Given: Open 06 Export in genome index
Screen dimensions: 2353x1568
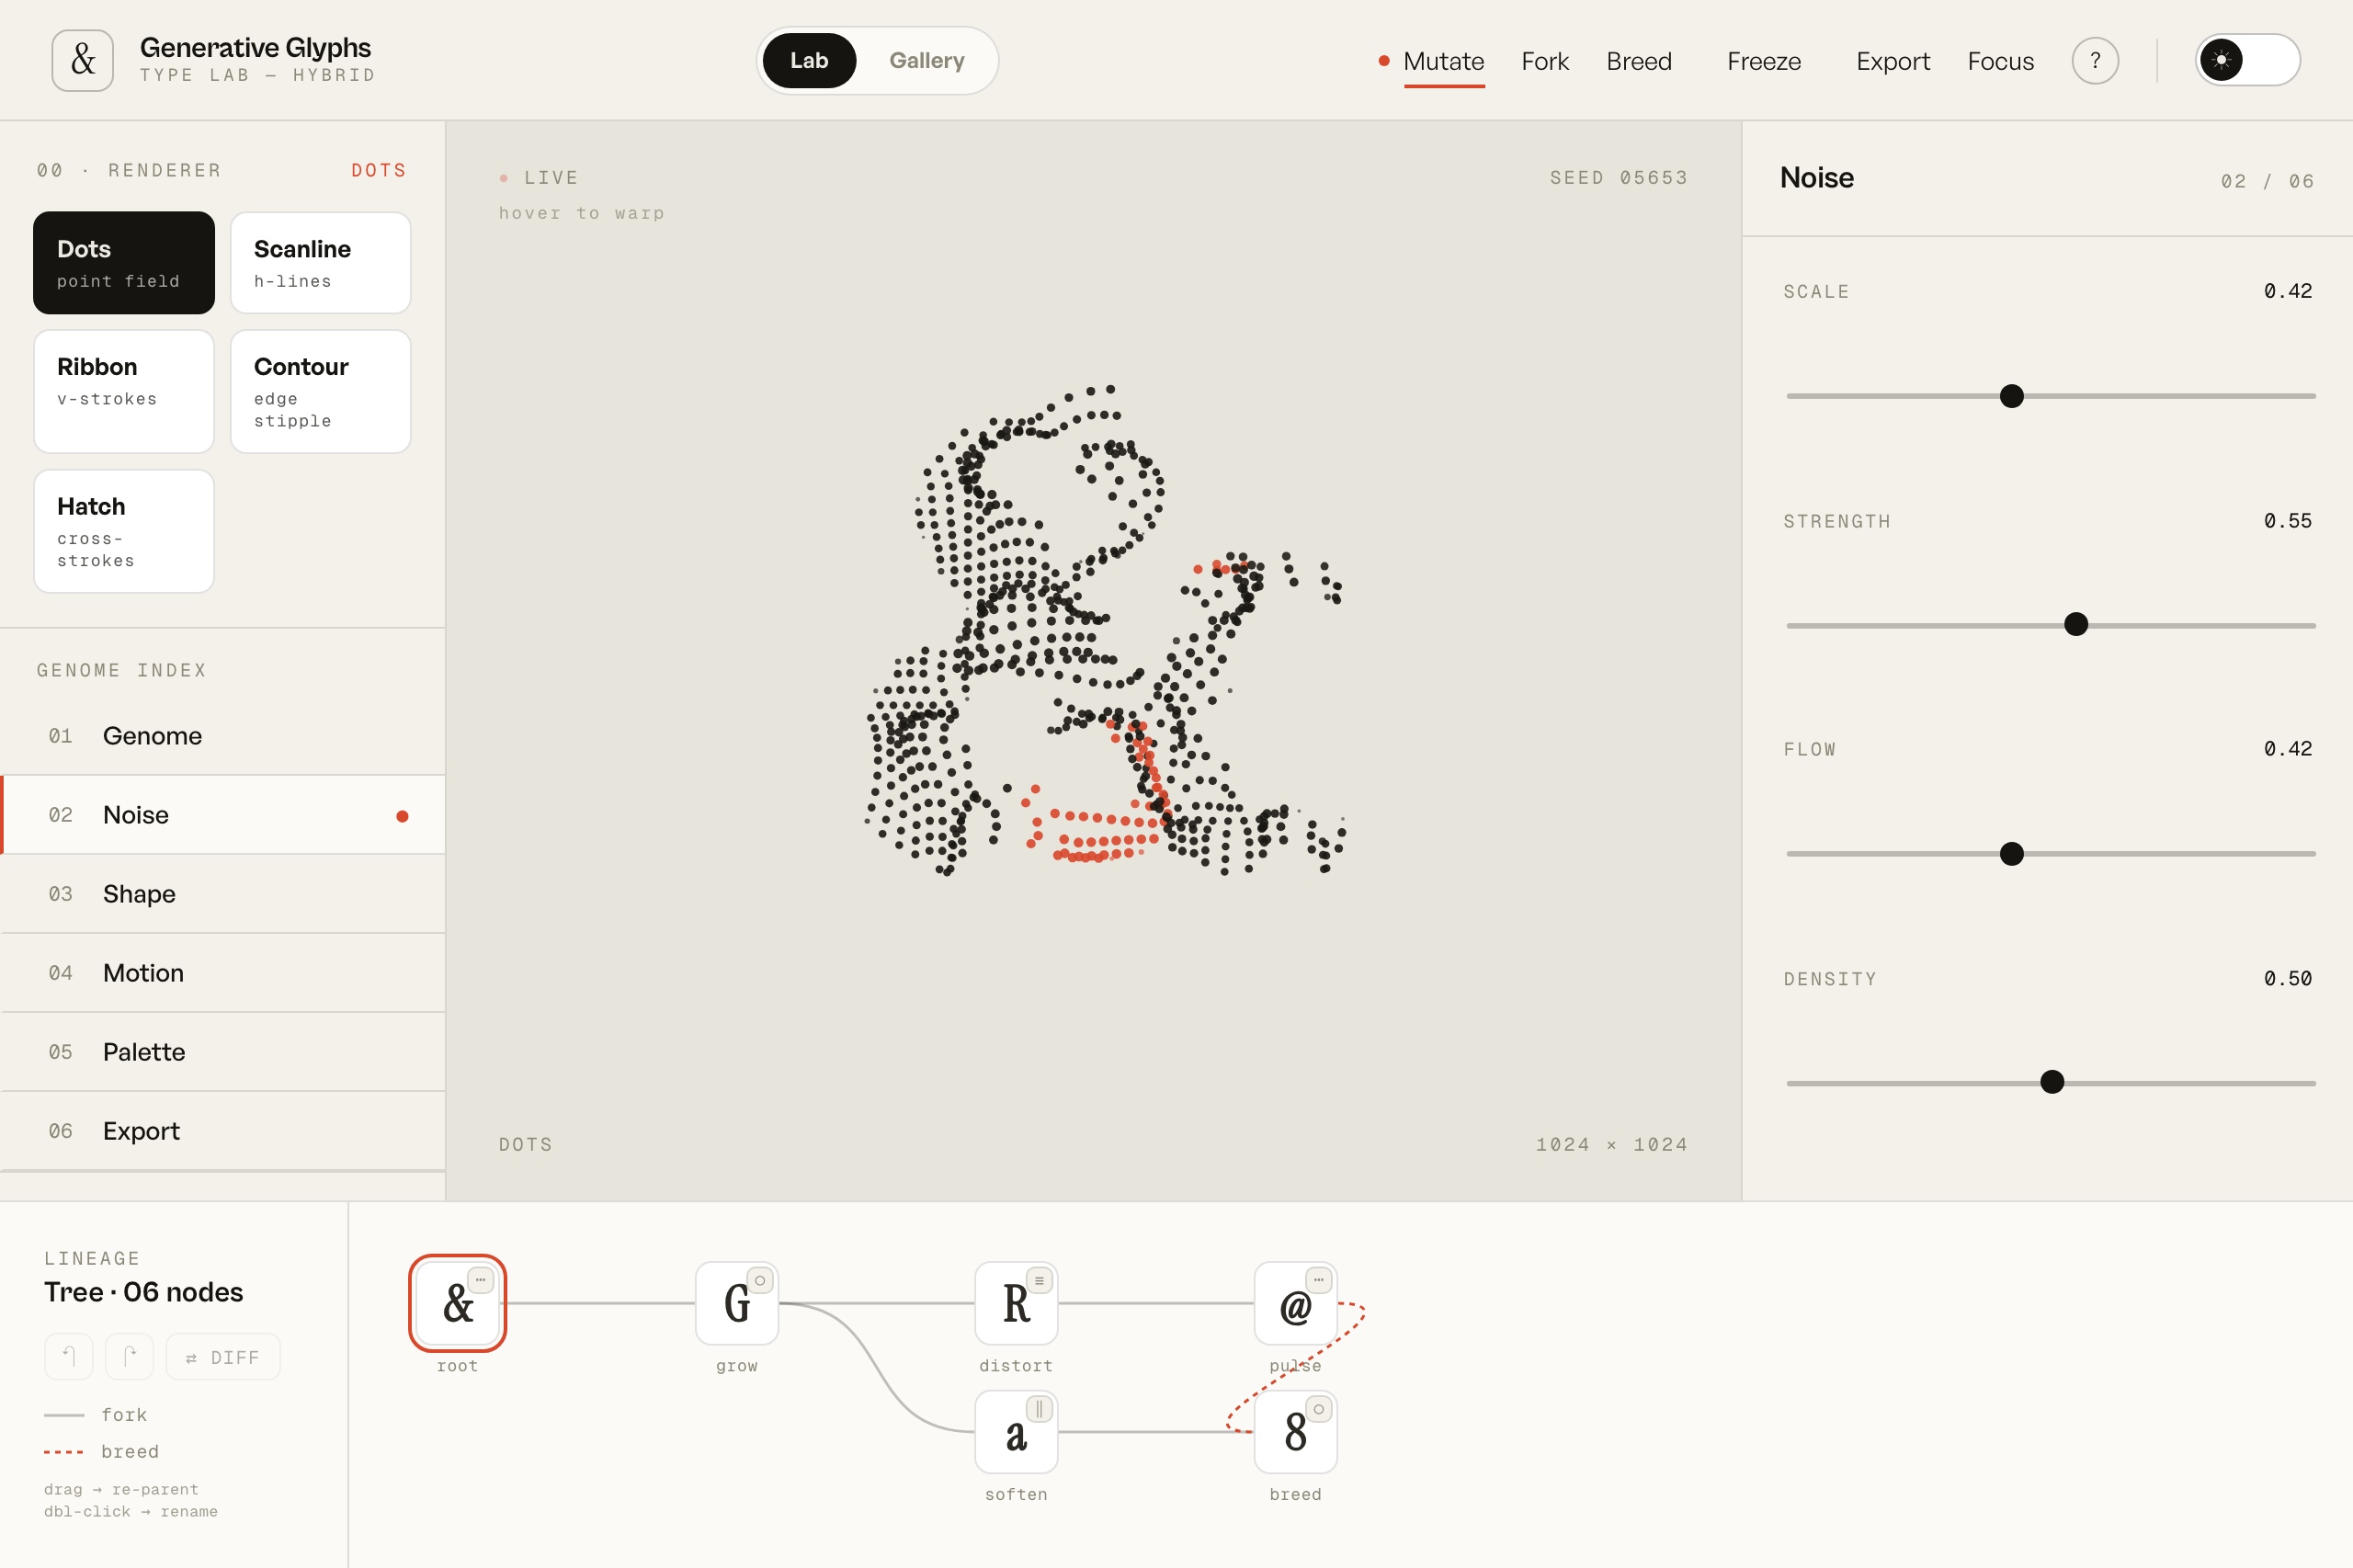Looking at the screenshot, I should 223,1131.
